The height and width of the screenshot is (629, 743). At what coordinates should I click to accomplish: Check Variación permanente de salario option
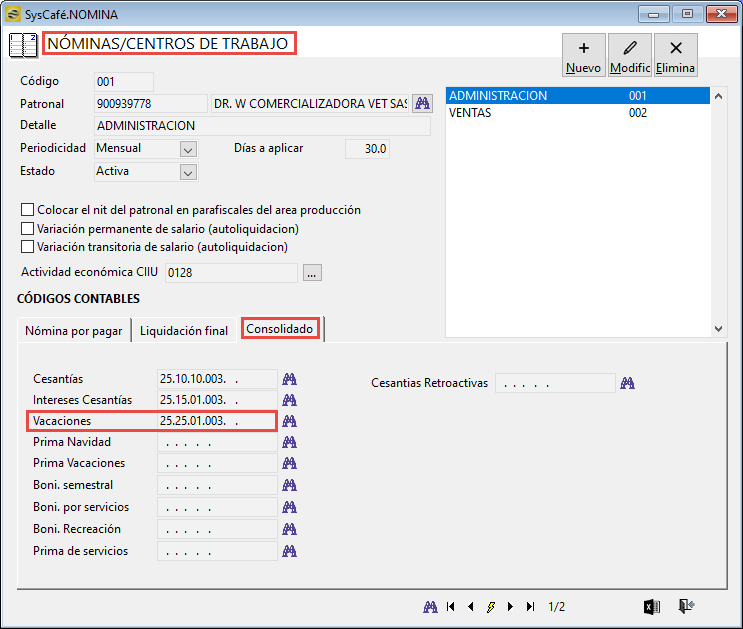27,228
